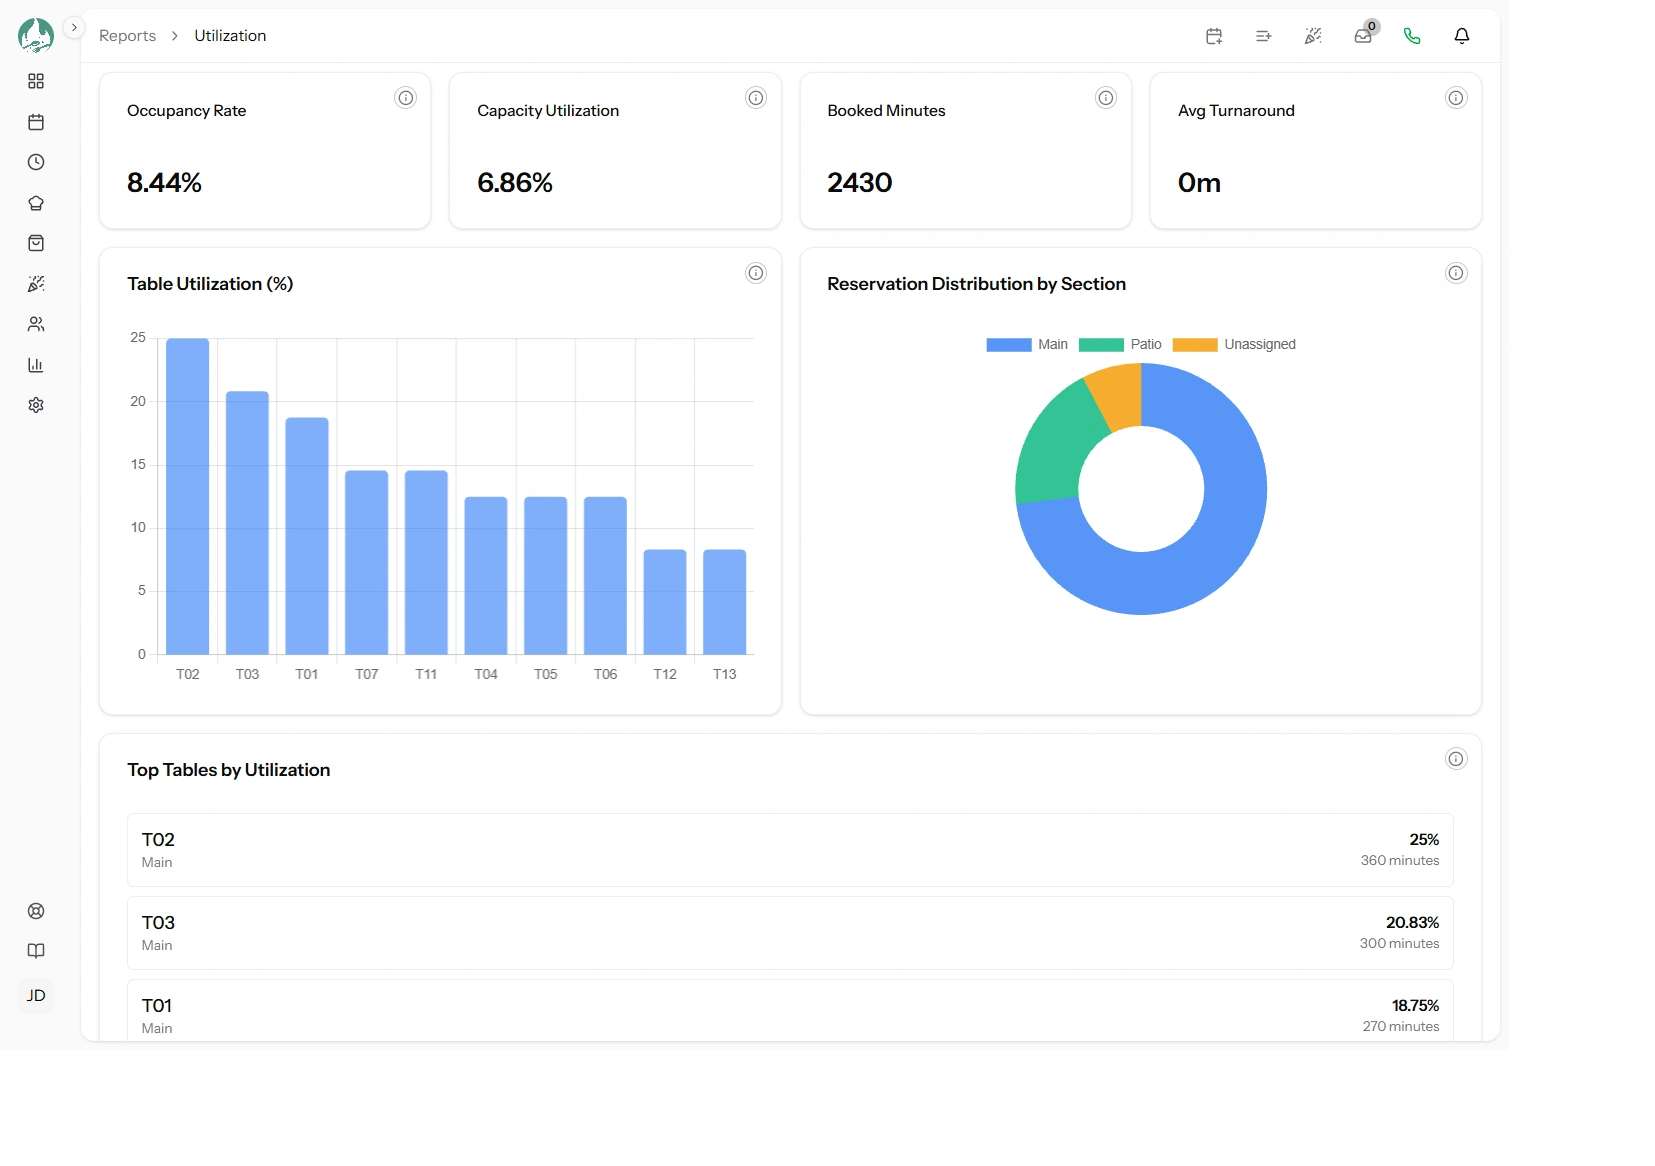
Task: Click the 6.86% capacity value
Action: click(x=515, y=183)
